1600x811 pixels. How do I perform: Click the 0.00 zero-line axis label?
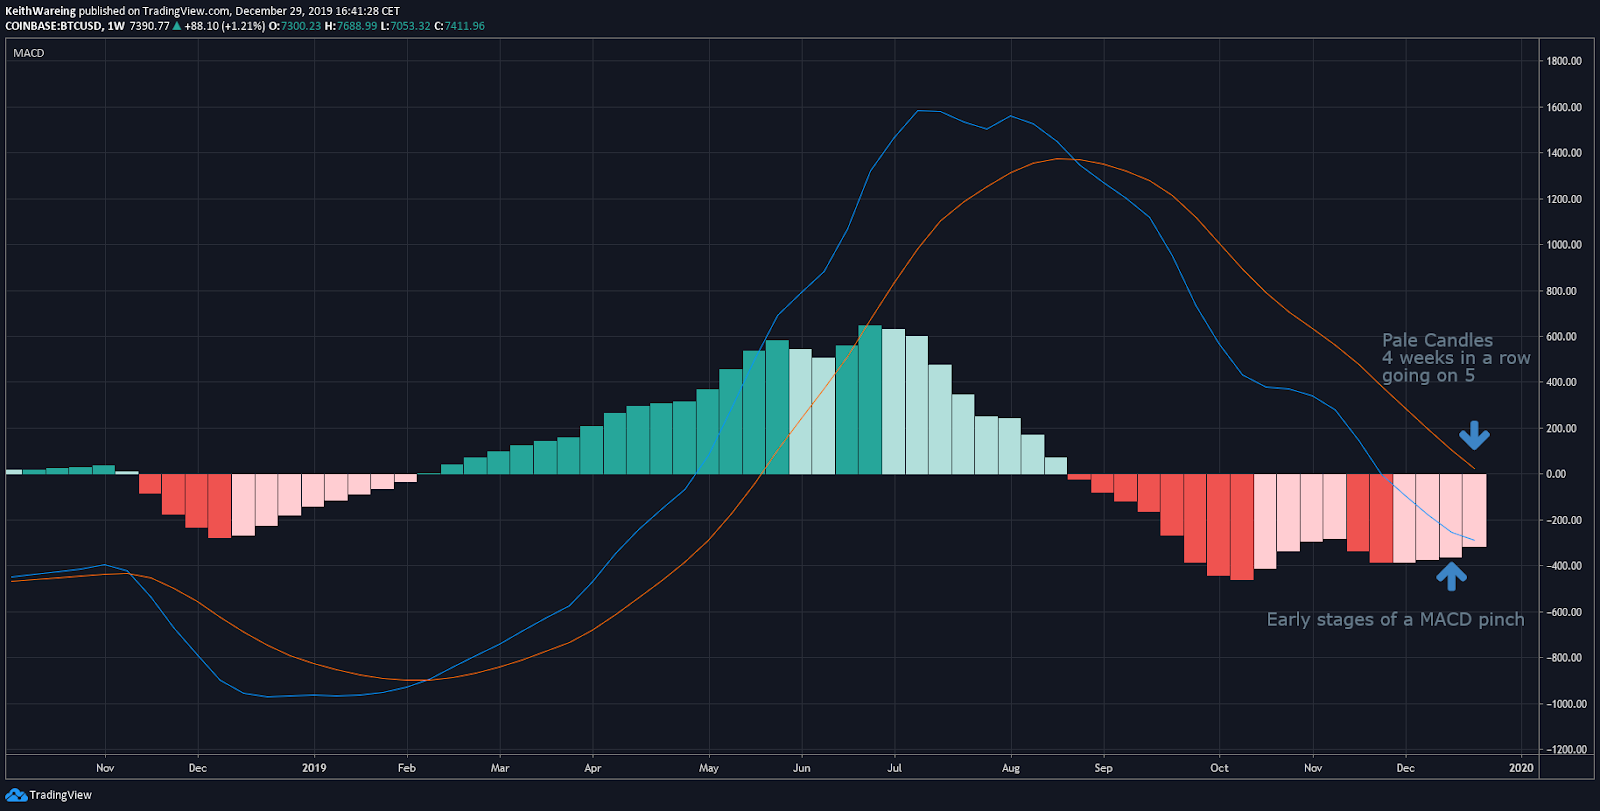1556,474
